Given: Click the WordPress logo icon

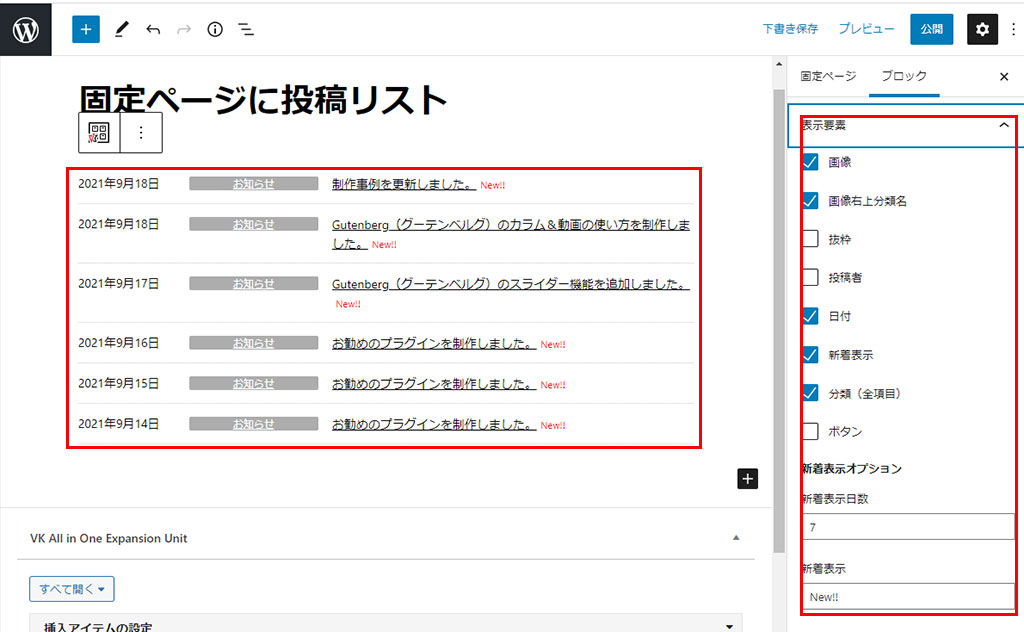Looking at the screenshot, I should 25,29.
